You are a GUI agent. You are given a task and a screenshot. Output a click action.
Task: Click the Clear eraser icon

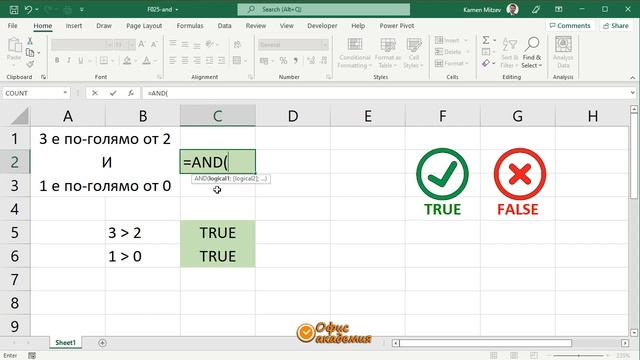pyautogui.click(x=485, y=63)
